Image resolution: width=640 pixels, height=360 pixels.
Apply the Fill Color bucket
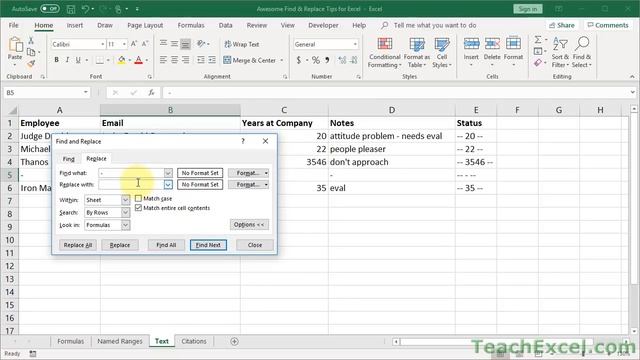(x=122, y=60)
